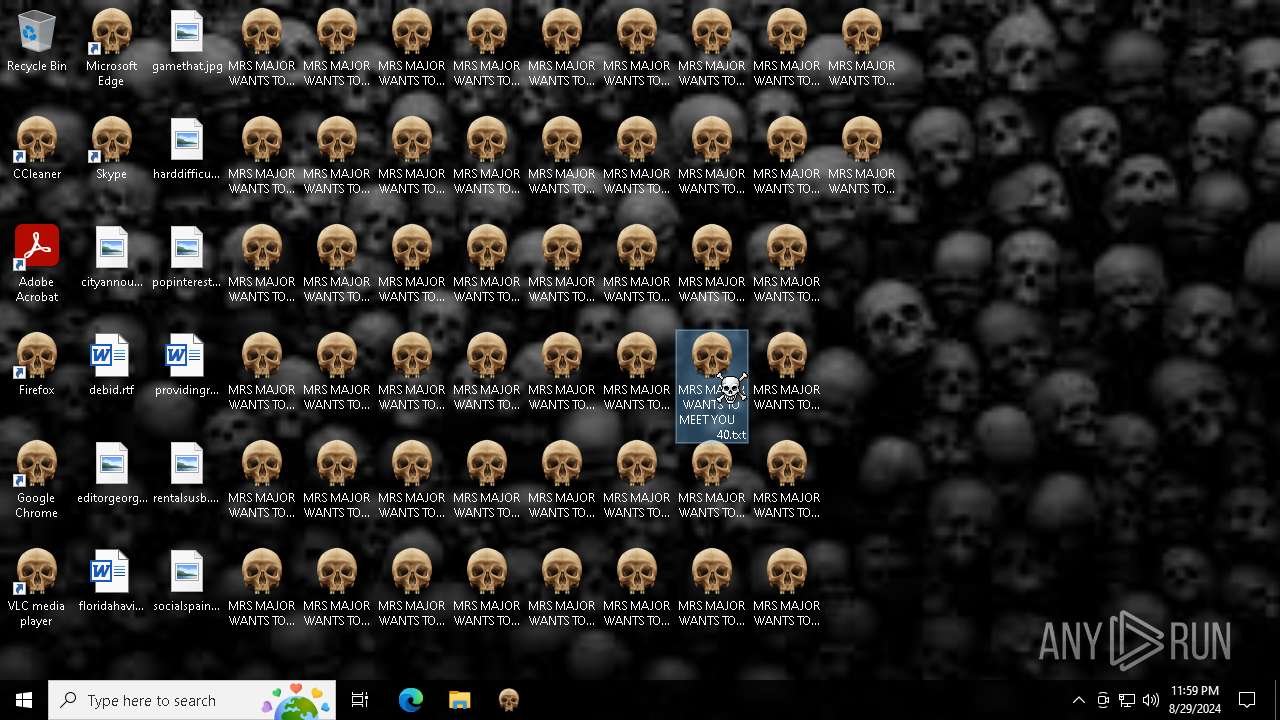Select the floridahavi... Word document
The height and width of the screenshot is (720, 1280).
pyautogui.click(x=111, y=582)
